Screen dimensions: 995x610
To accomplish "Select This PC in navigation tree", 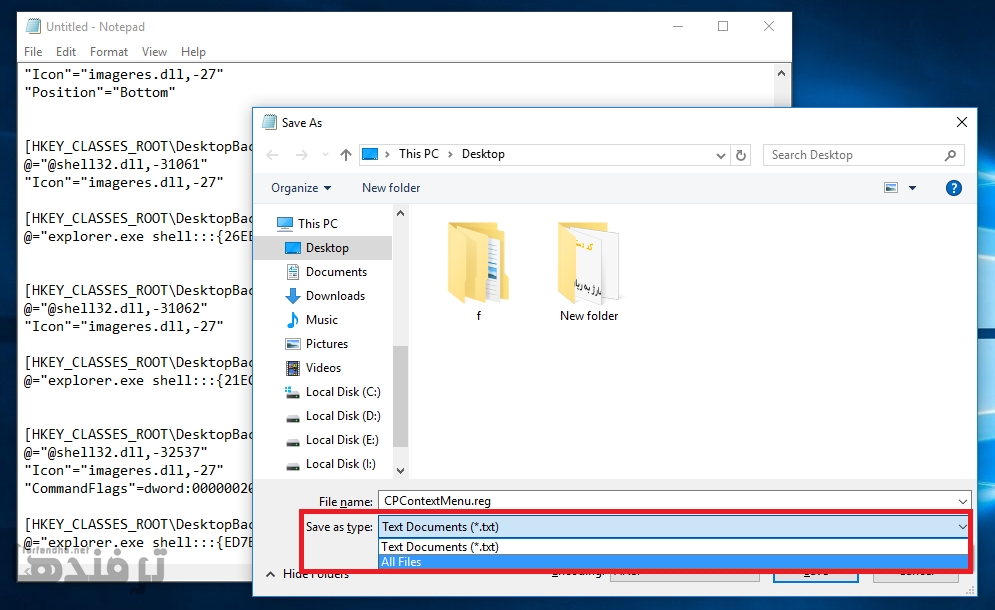I will 318,223.
